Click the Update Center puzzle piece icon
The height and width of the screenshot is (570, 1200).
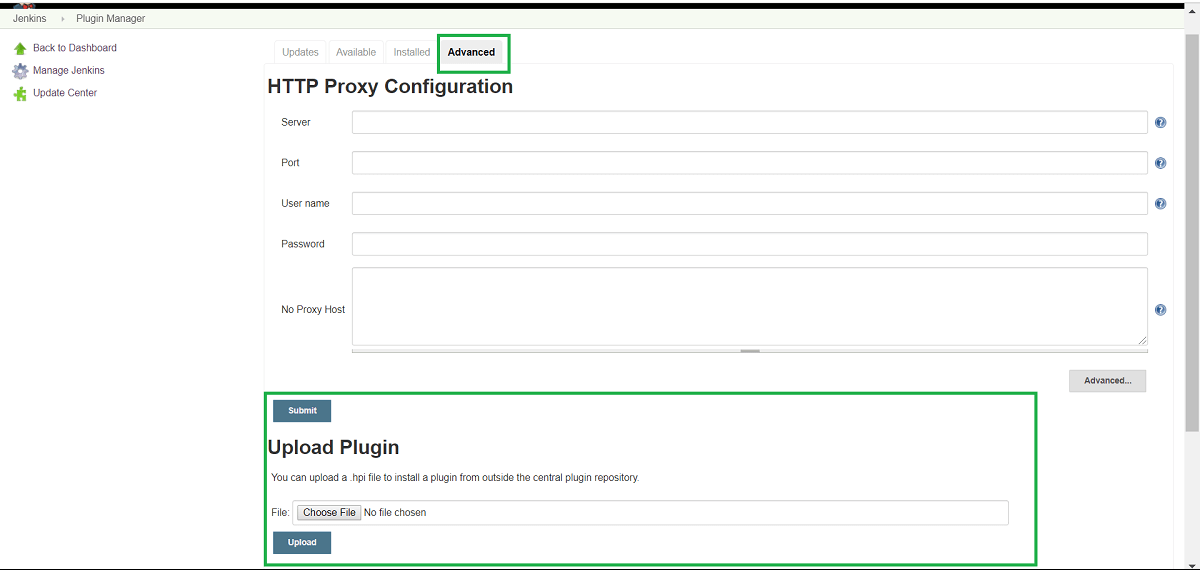[20, 93]
